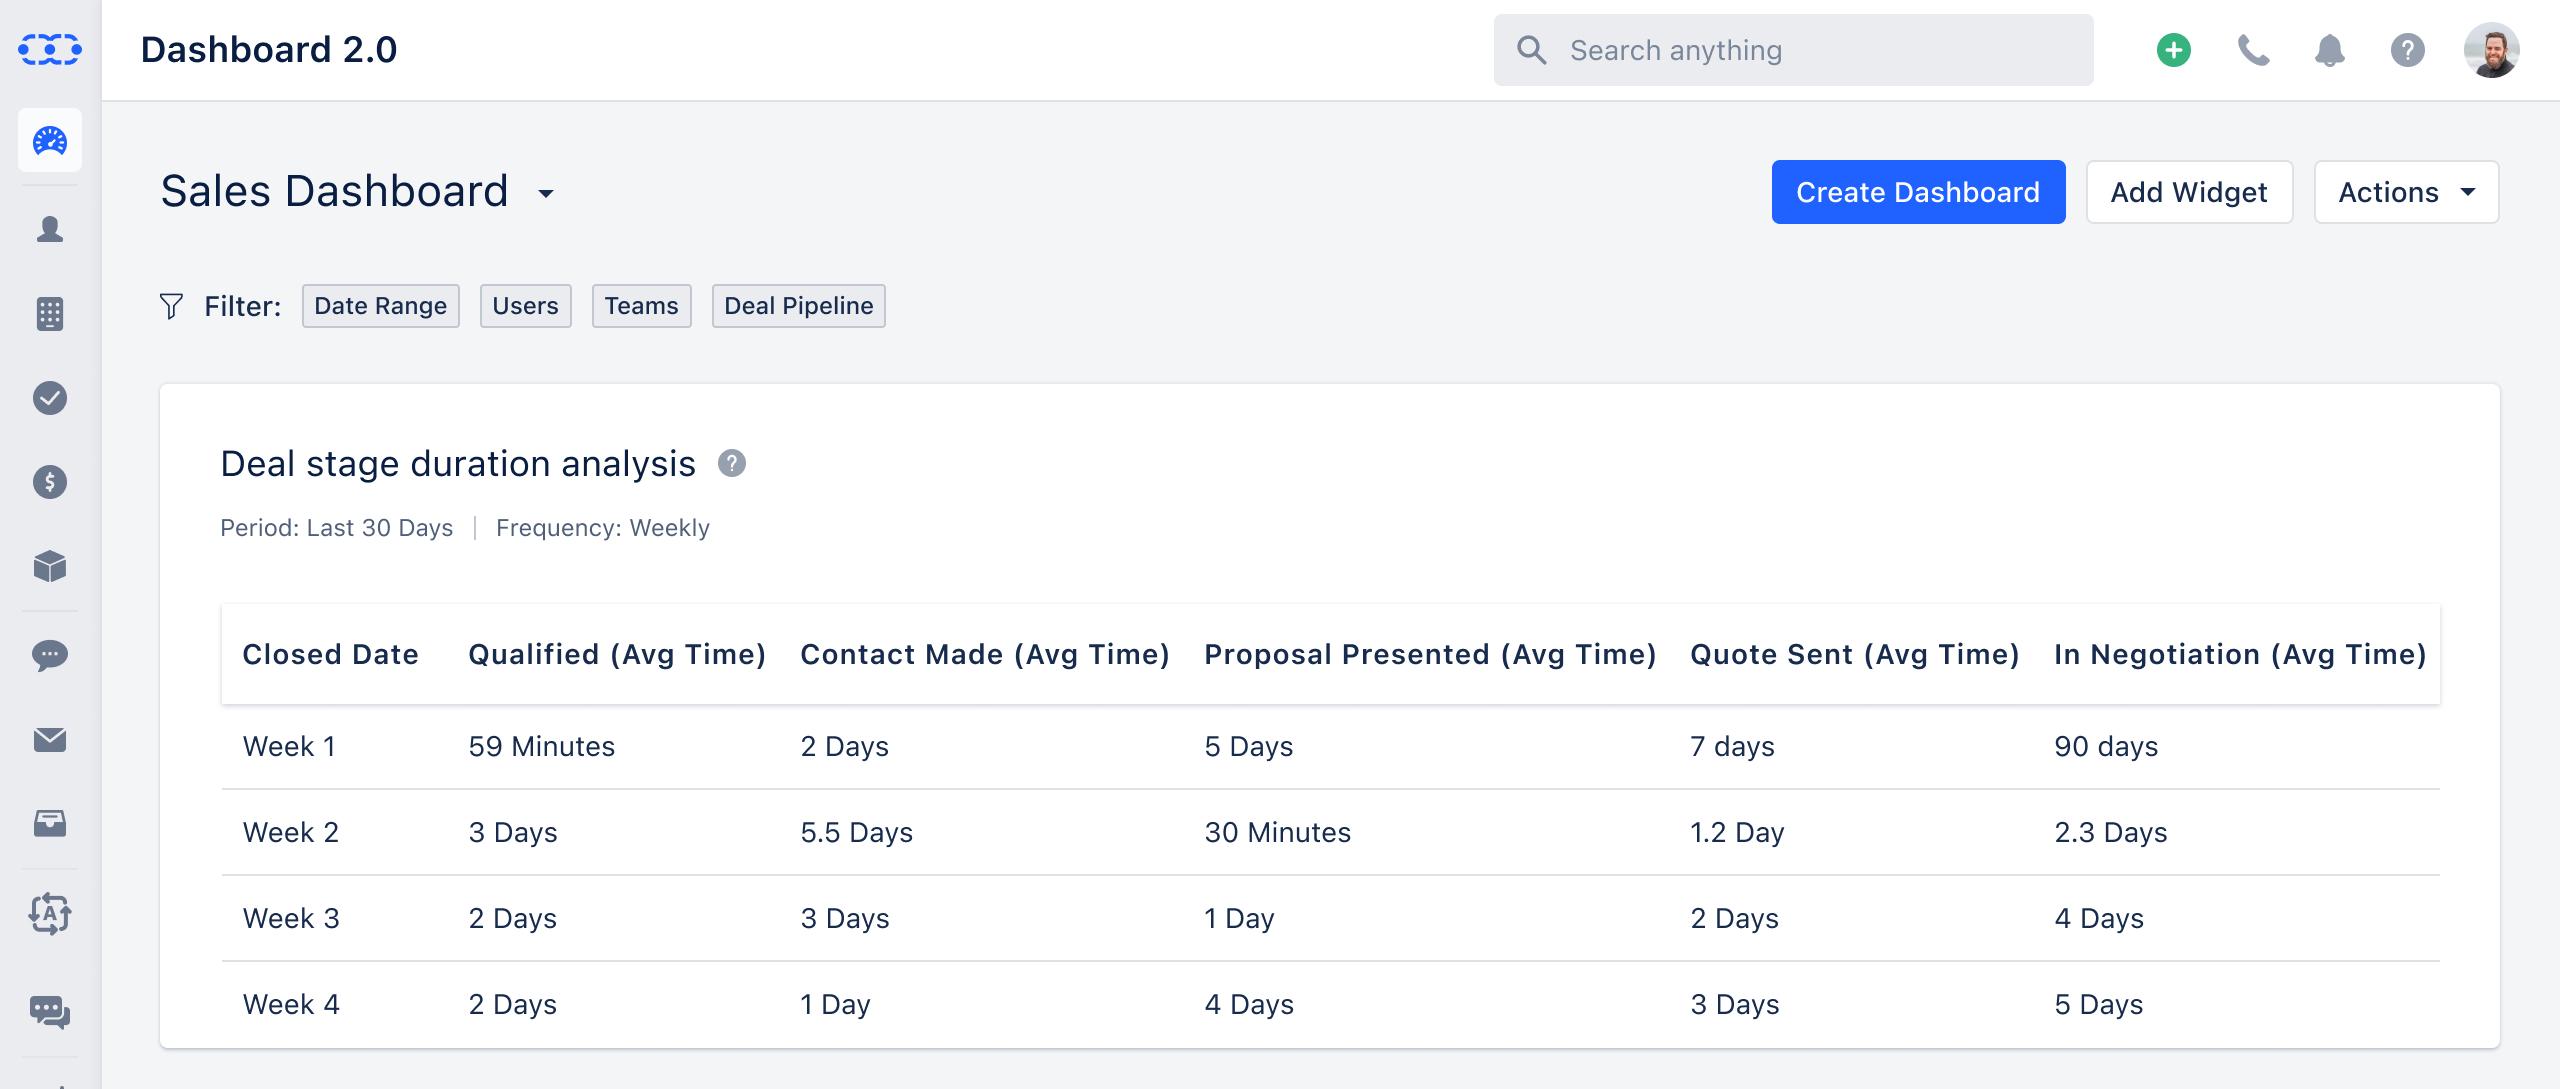Expand the Sales Dashboard dropdown arrow
This screenshot has height=1089, width=2560.
point(546,193)
